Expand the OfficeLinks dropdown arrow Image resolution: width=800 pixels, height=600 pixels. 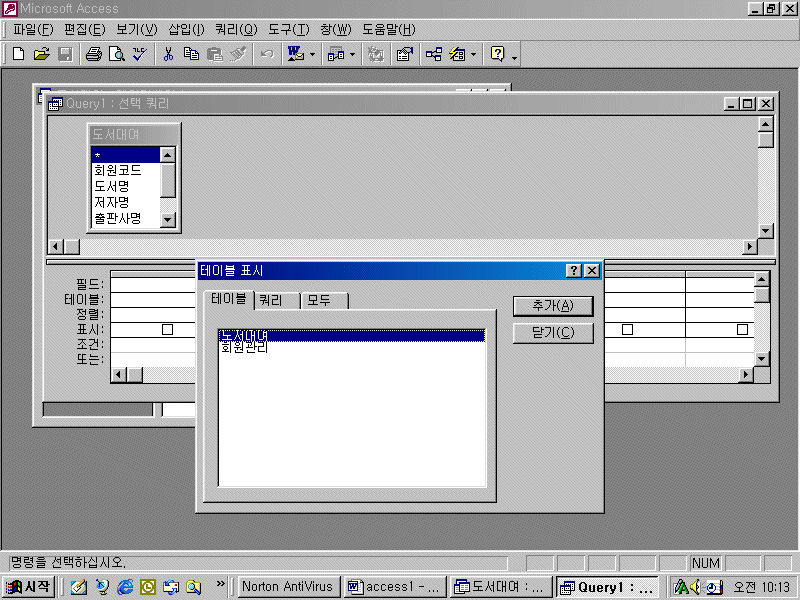pyautogui.click(x=312, y=54)
